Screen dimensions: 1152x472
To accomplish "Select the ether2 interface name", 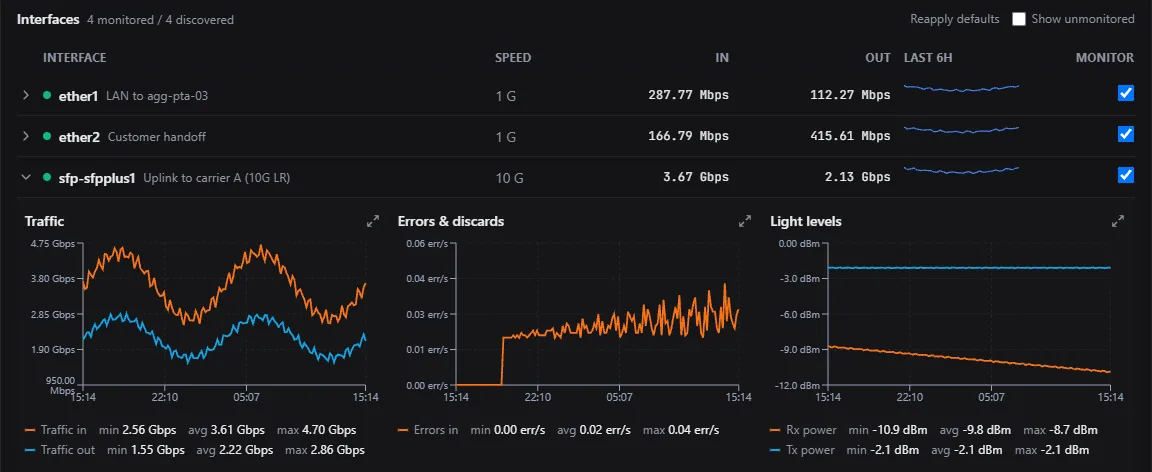I will coord(79,137).
